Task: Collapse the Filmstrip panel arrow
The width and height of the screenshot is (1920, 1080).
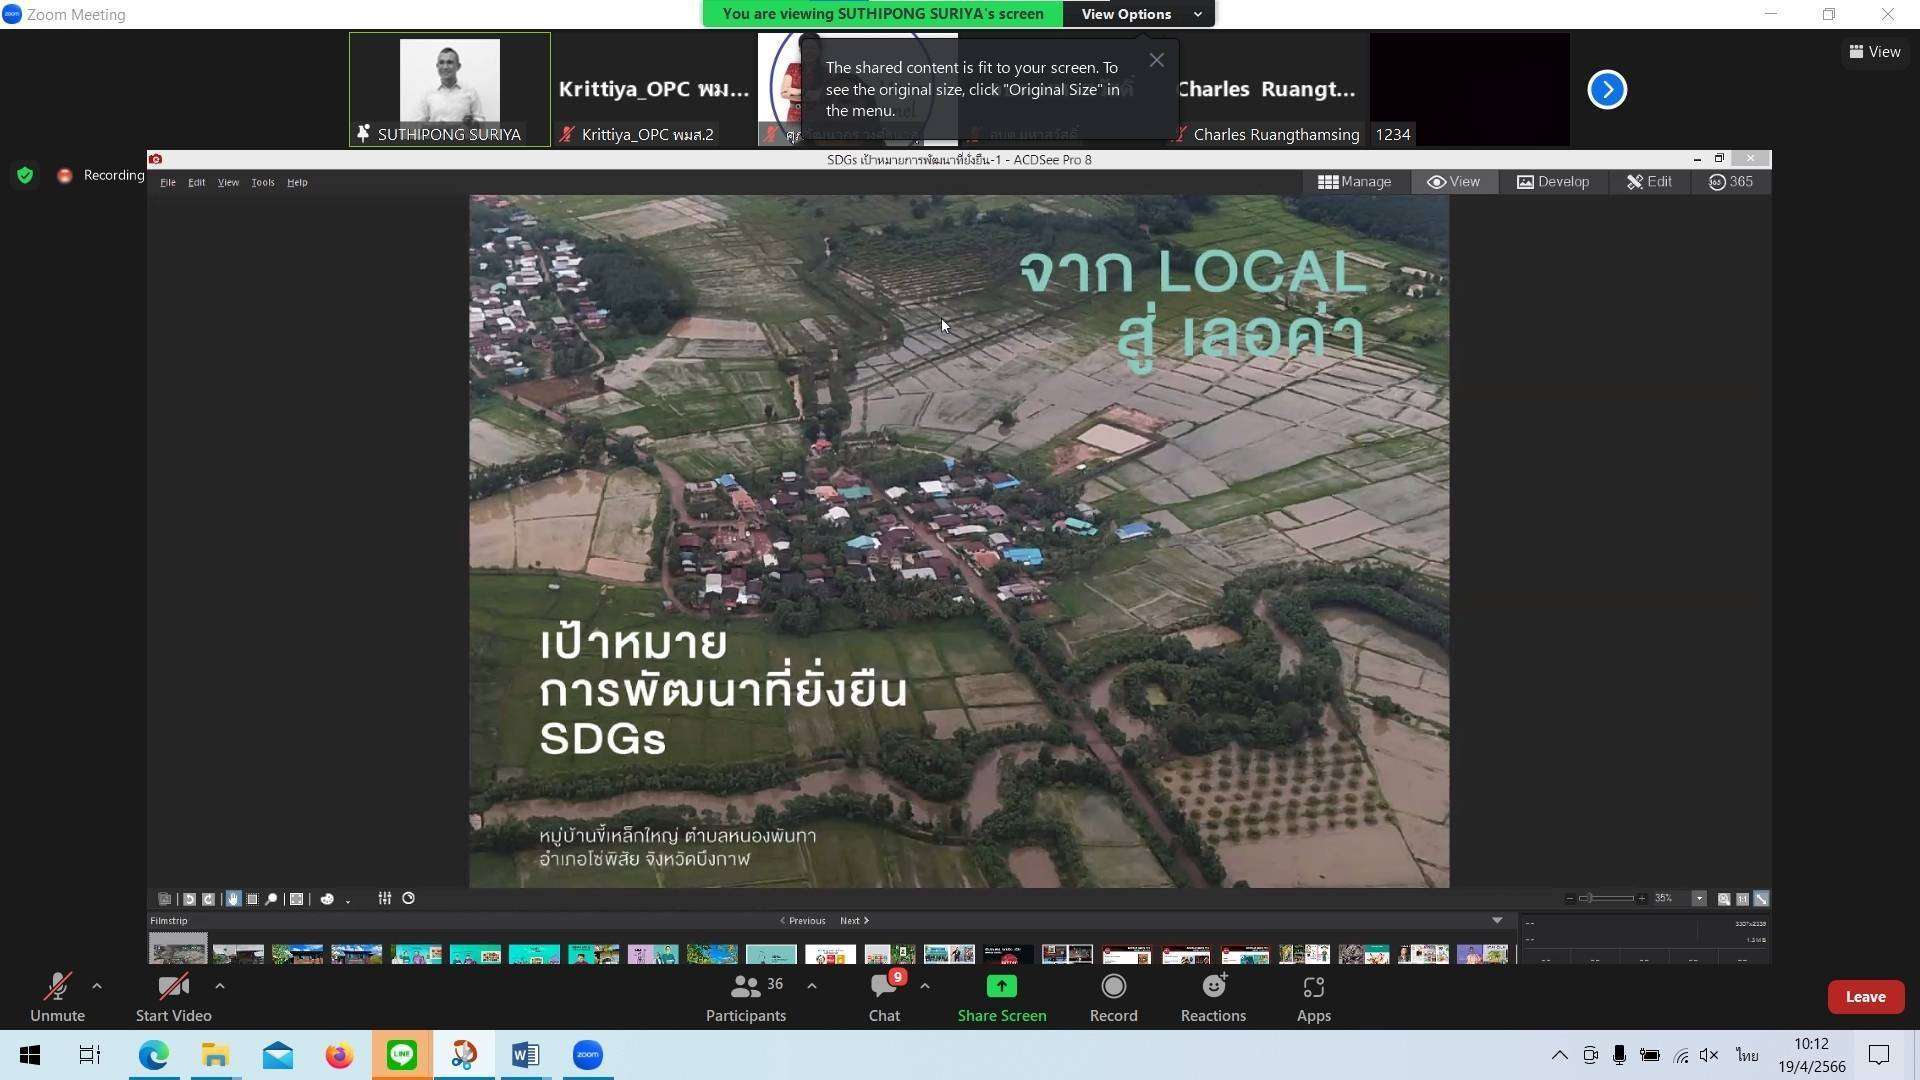Action: [1497, 921]
